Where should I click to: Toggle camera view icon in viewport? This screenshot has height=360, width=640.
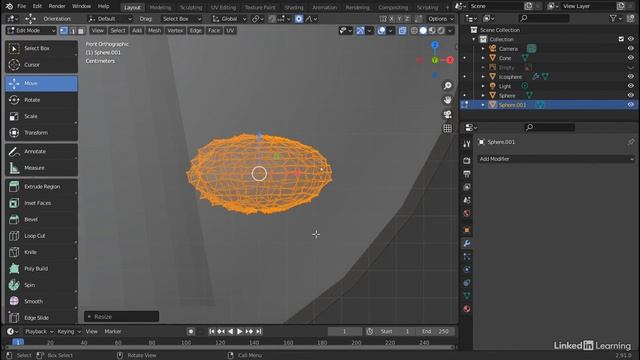[448, 114]
